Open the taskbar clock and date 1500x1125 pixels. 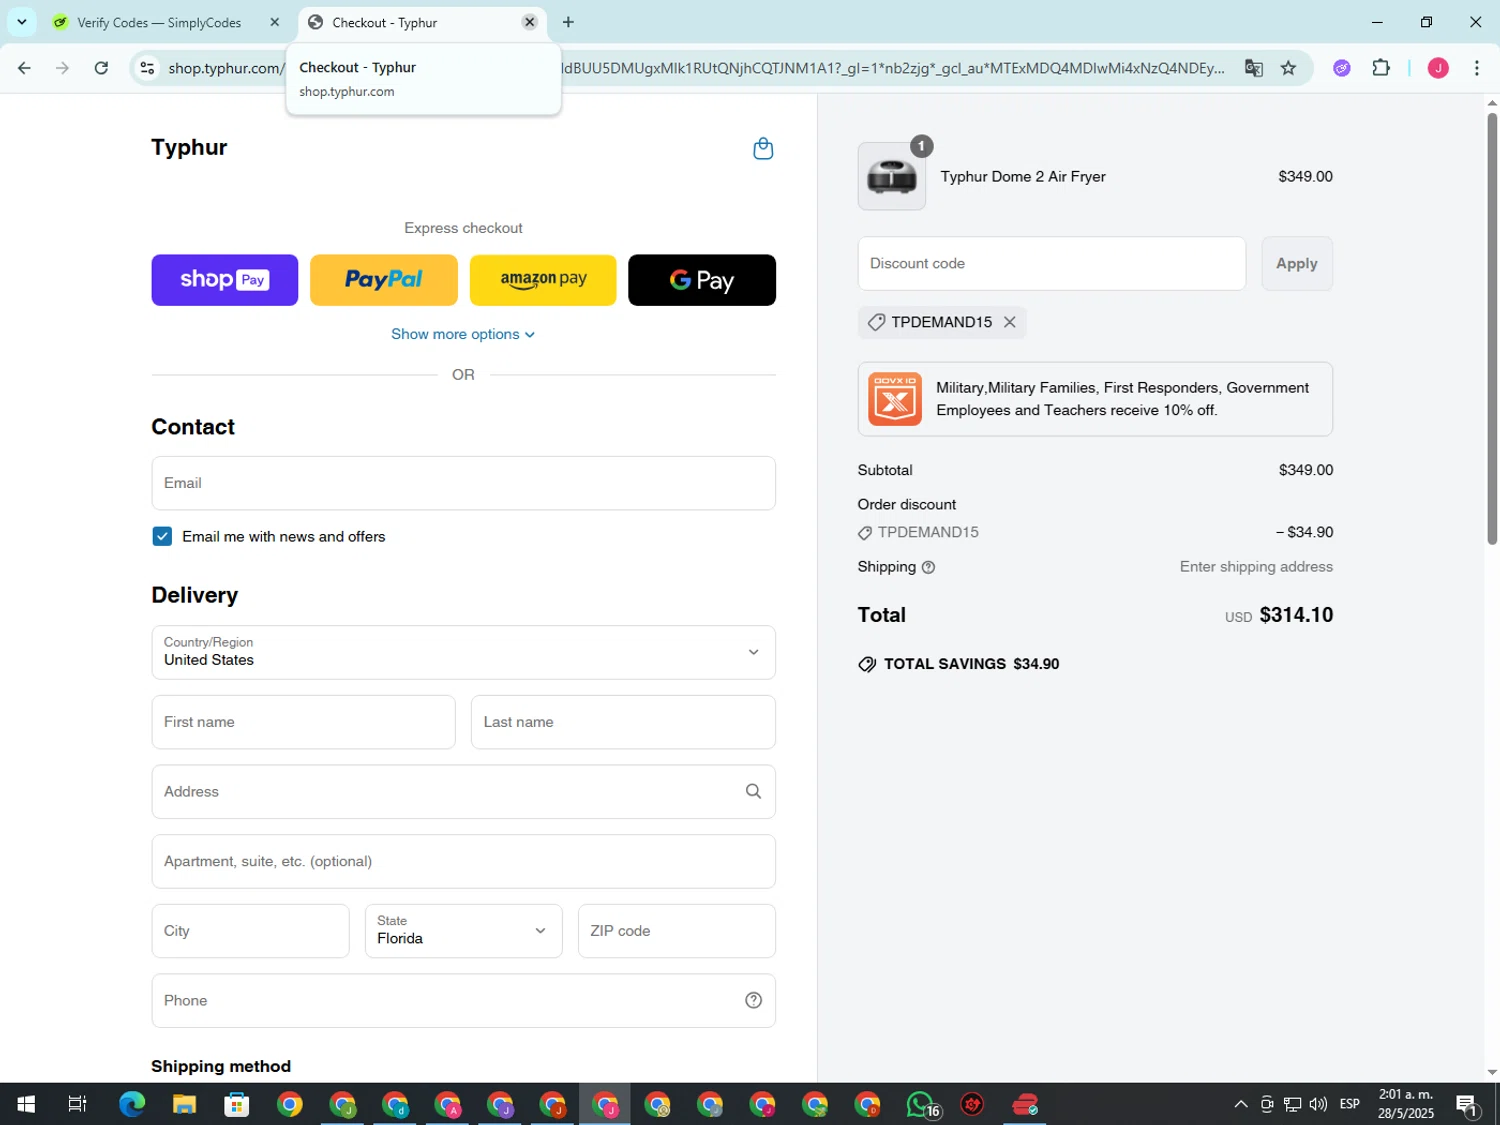pos(1405,1105)
